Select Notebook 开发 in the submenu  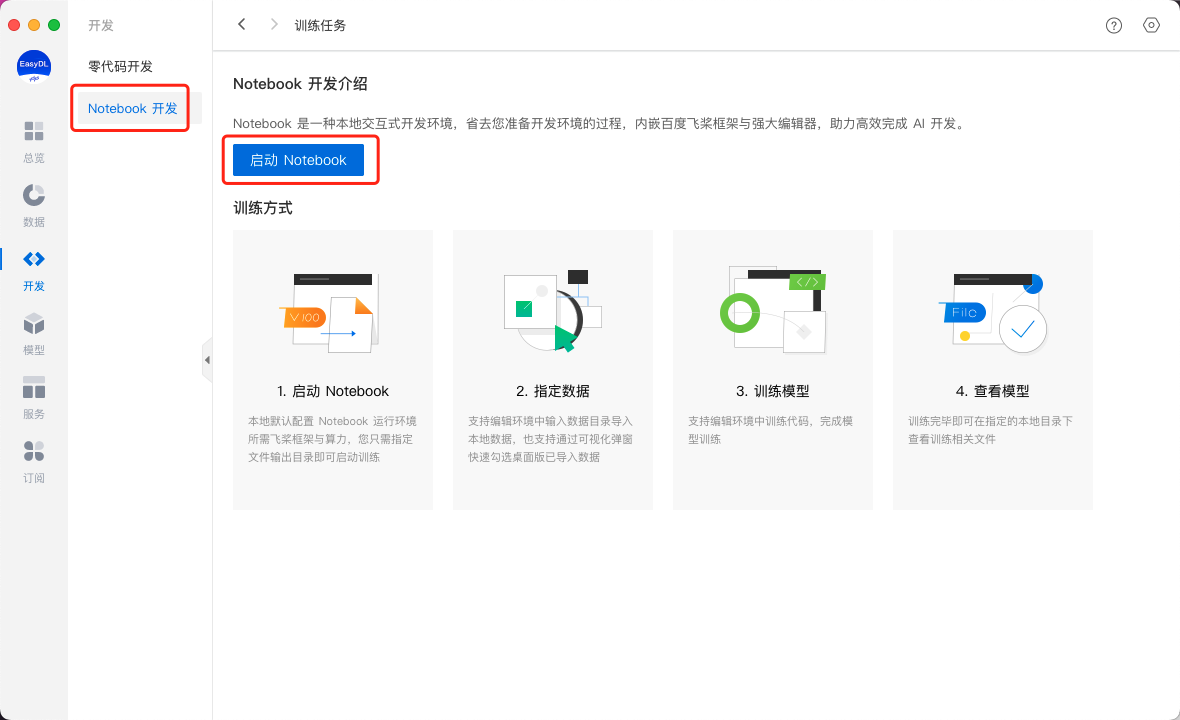click(132, 108)
